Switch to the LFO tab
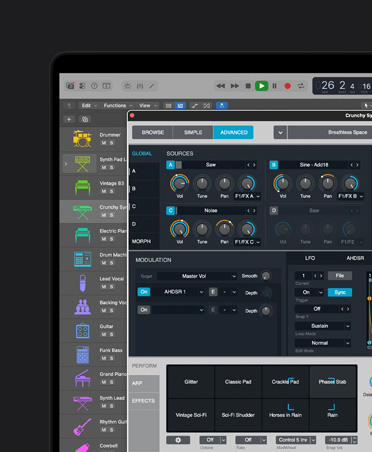Viewport: 372px width, 452px height. [x=310, y=258]
